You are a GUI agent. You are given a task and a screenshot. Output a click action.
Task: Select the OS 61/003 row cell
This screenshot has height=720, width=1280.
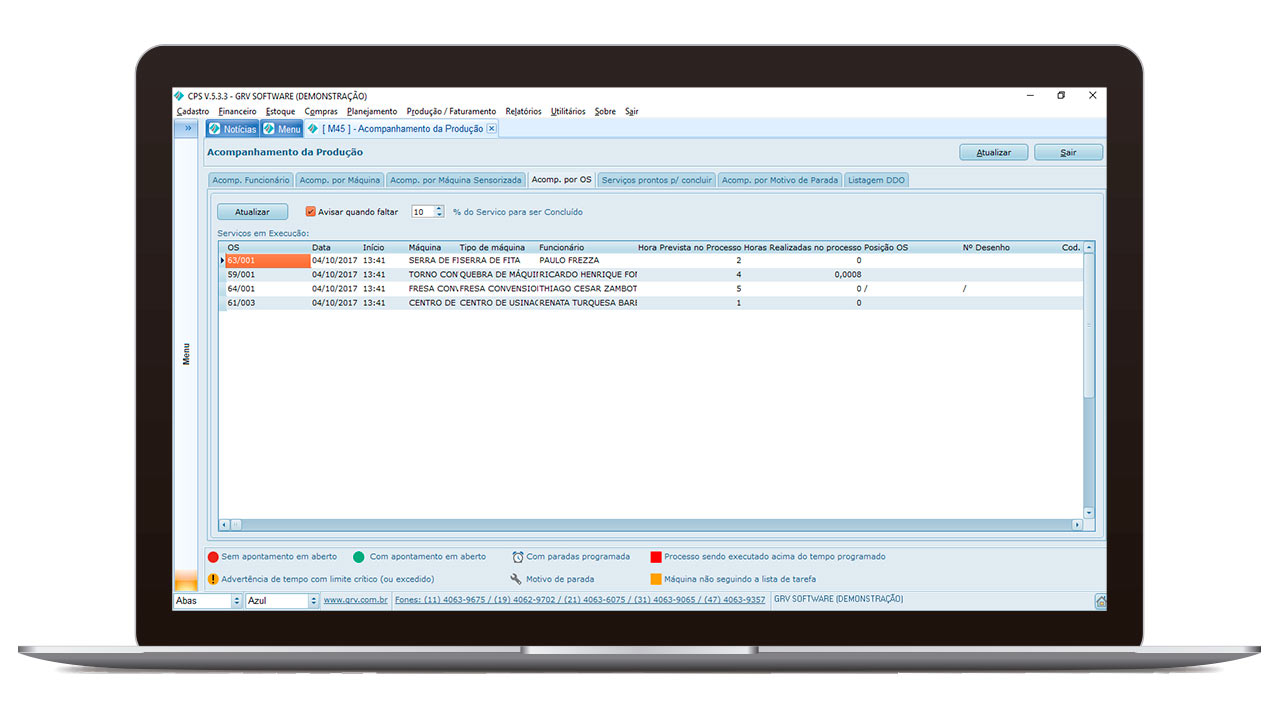(268, 303)
